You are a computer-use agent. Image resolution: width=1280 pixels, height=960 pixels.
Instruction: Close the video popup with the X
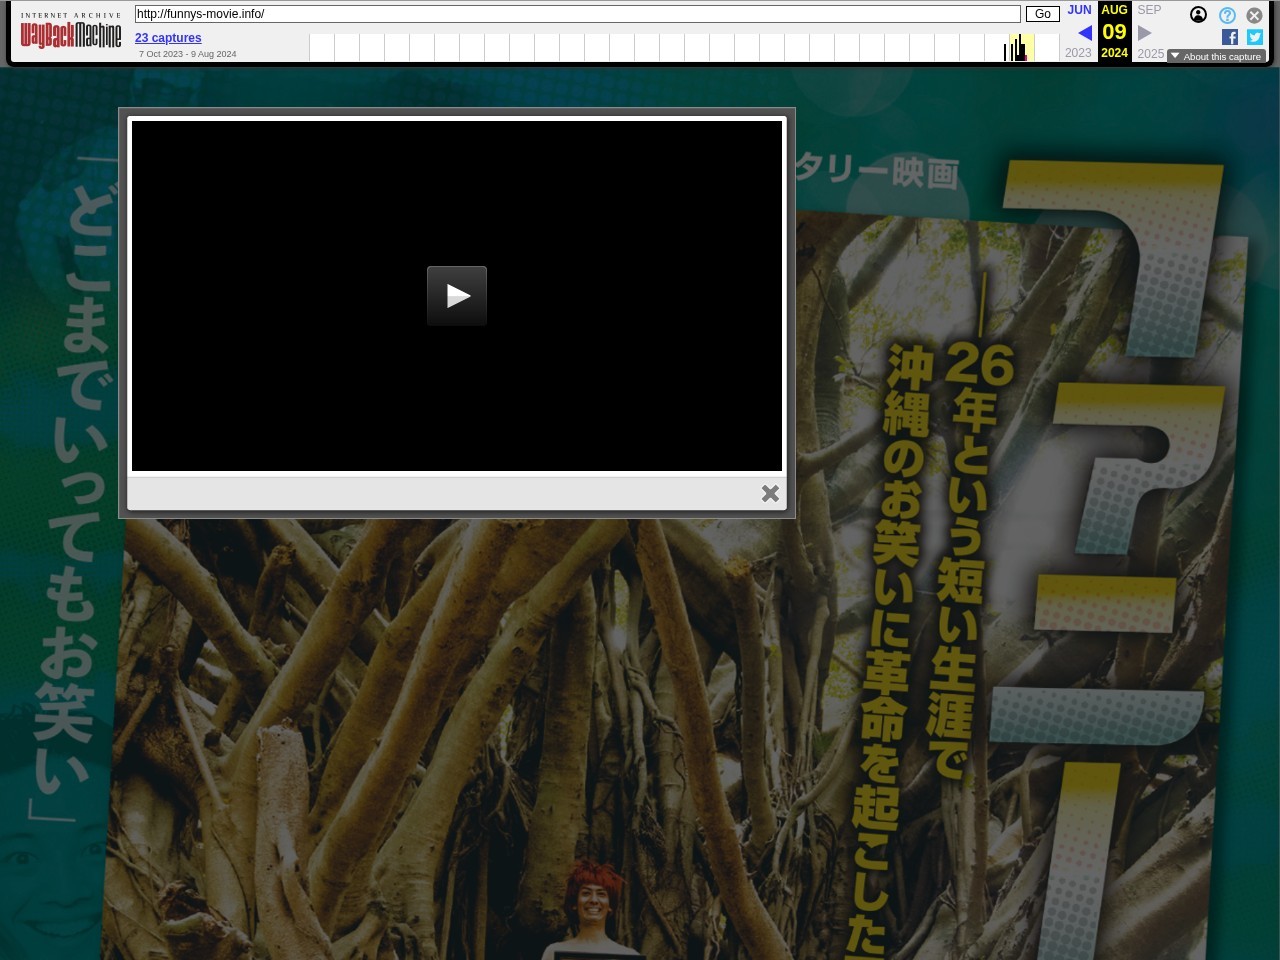pos(770,493)
